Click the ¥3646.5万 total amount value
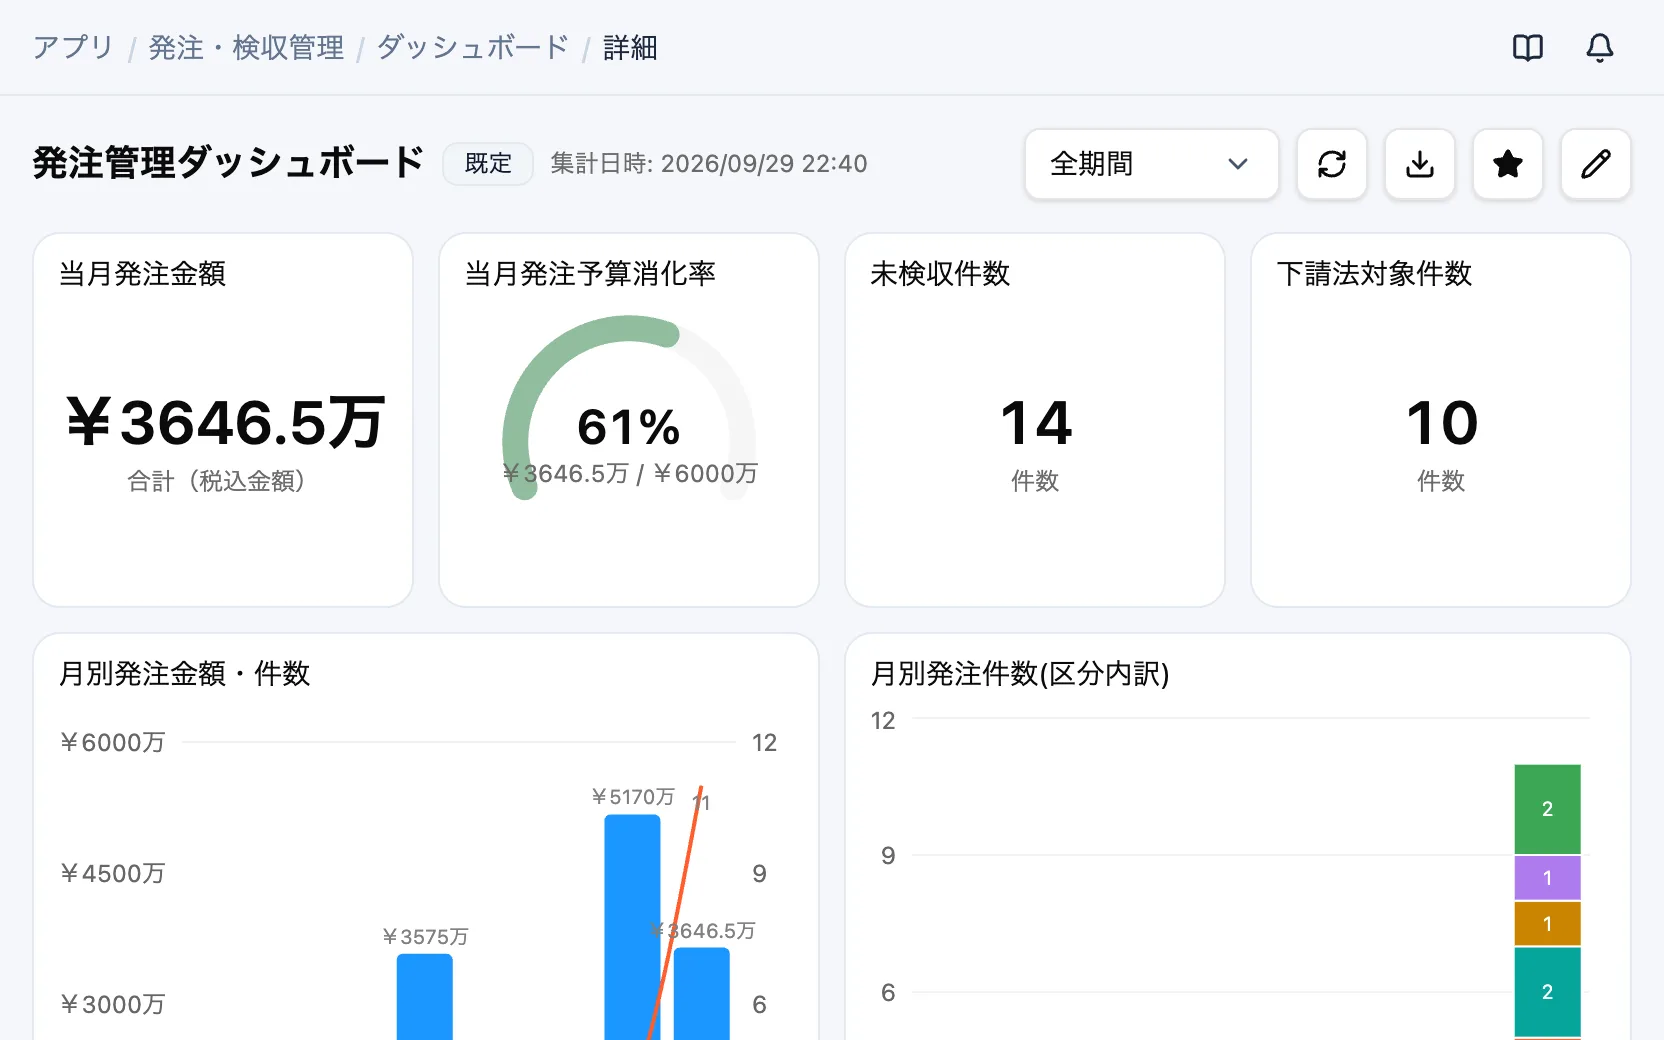This screenshot has height=1040, width=1664. [224, 422]
